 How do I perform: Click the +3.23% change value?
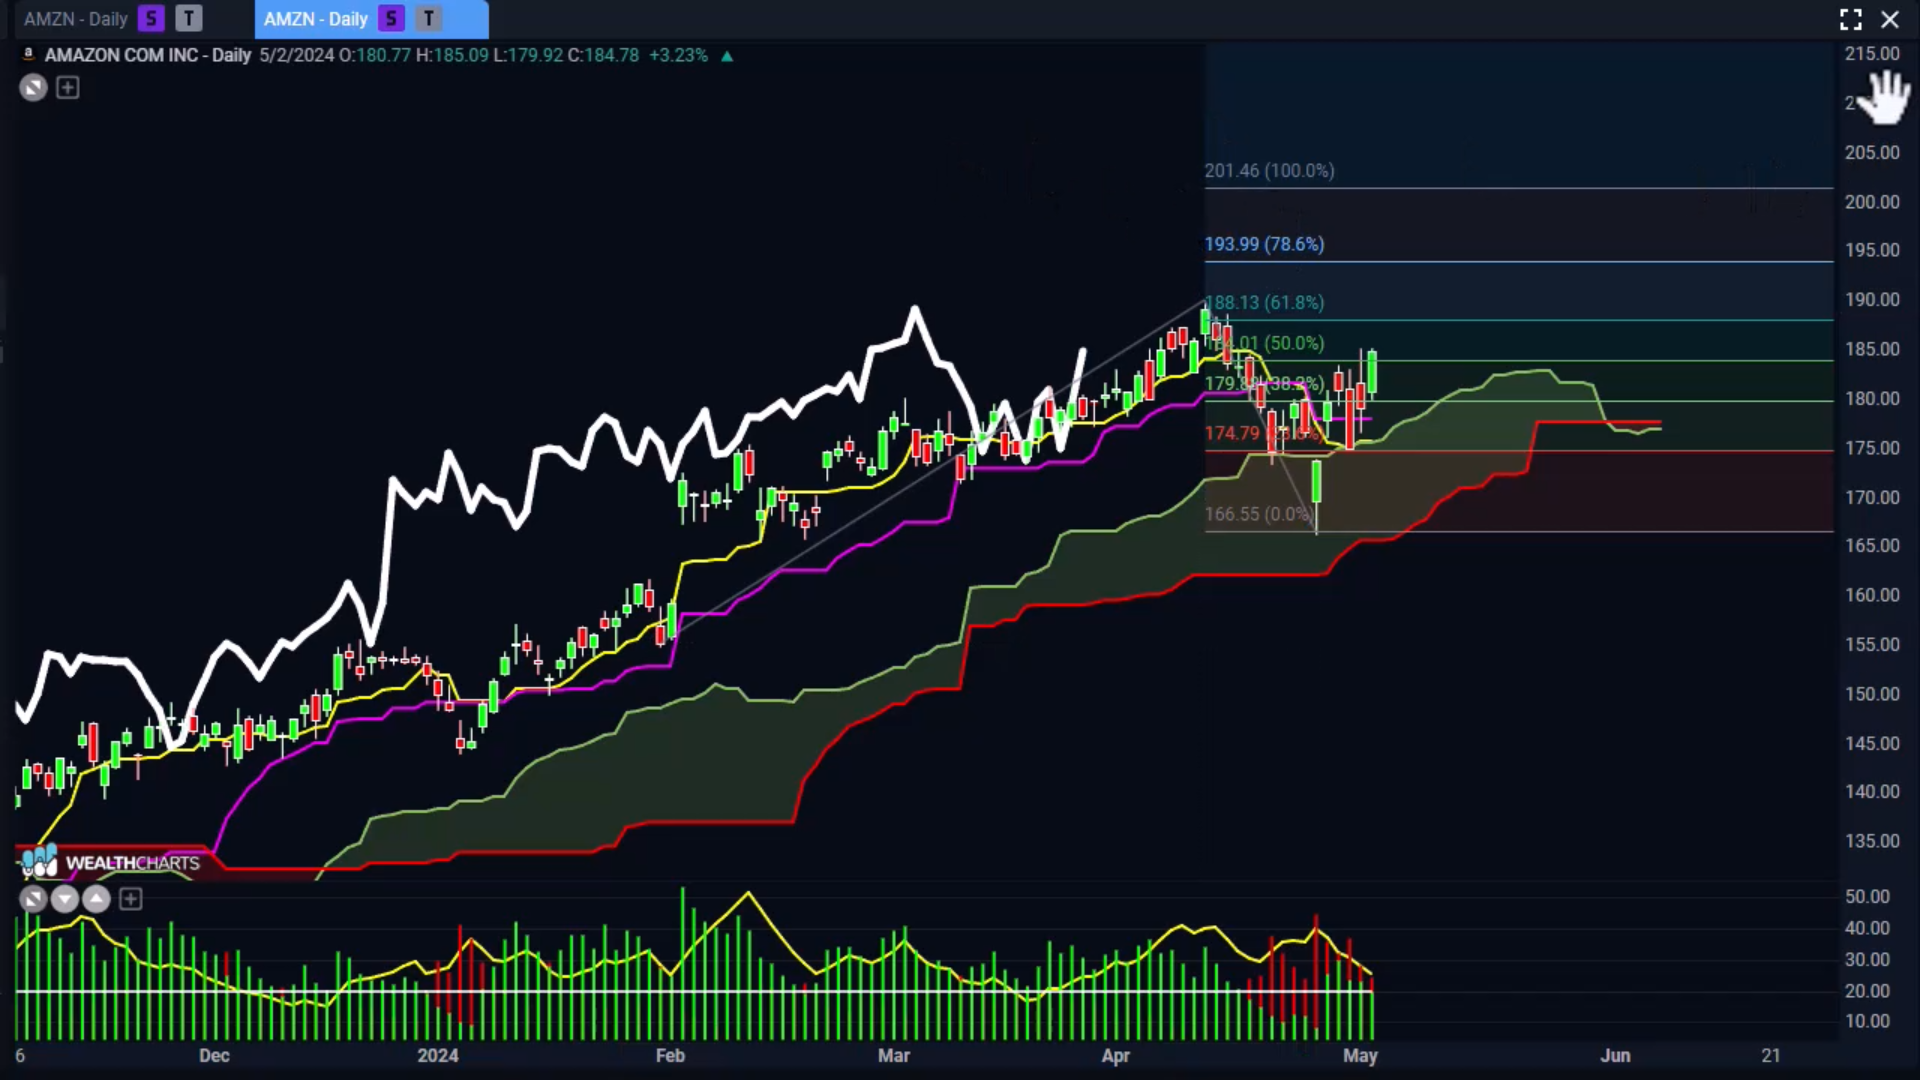[x=678, y=55]
